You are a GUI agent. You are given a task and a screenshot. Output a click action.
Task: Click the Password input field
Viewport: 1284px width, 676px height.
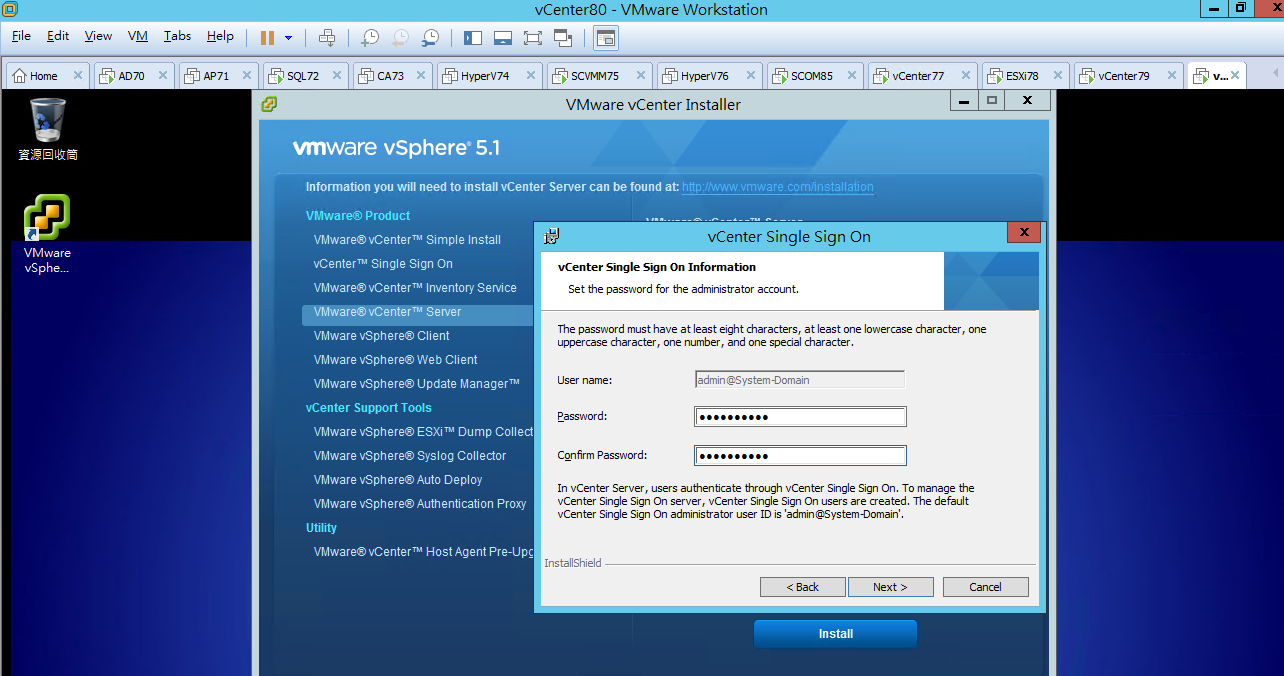[x=800, y=417]
